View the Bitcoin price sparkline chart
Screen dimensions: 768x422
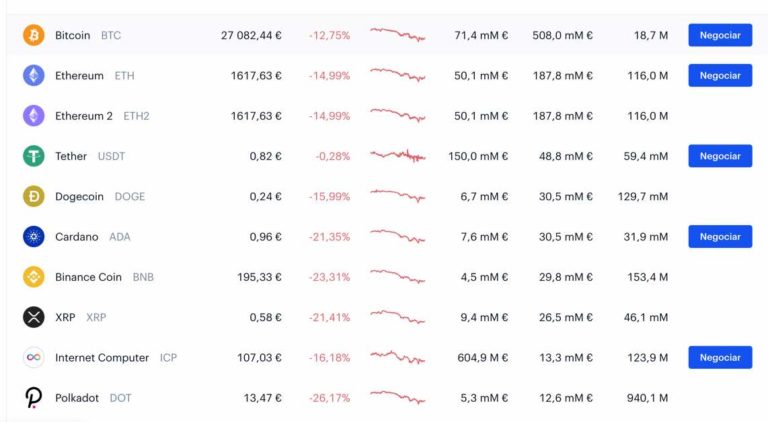397,35
